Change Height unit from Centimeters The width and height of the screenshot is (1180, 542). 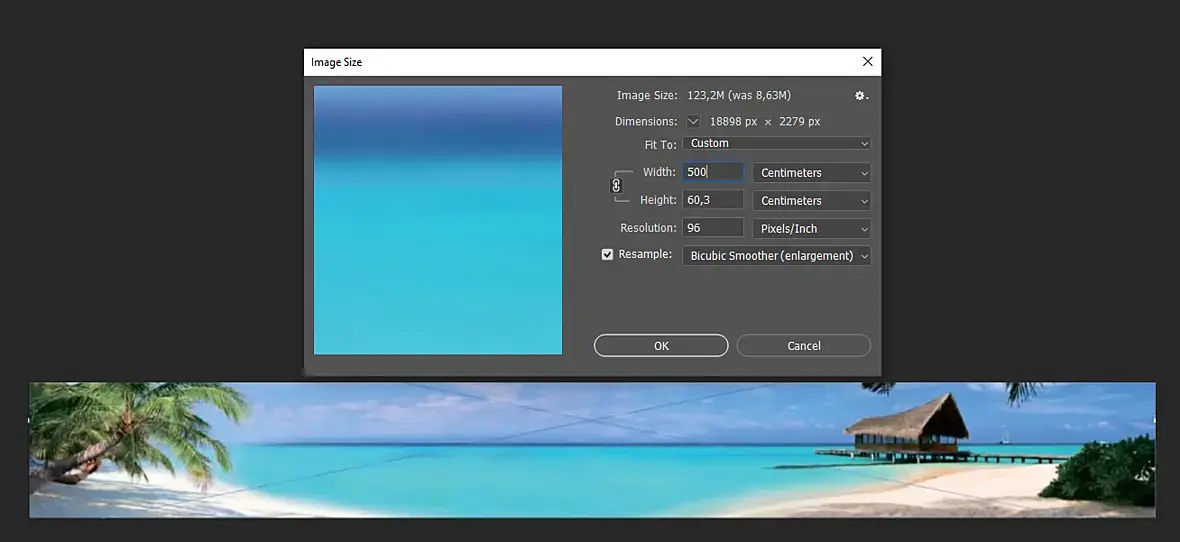click(812, 200)
